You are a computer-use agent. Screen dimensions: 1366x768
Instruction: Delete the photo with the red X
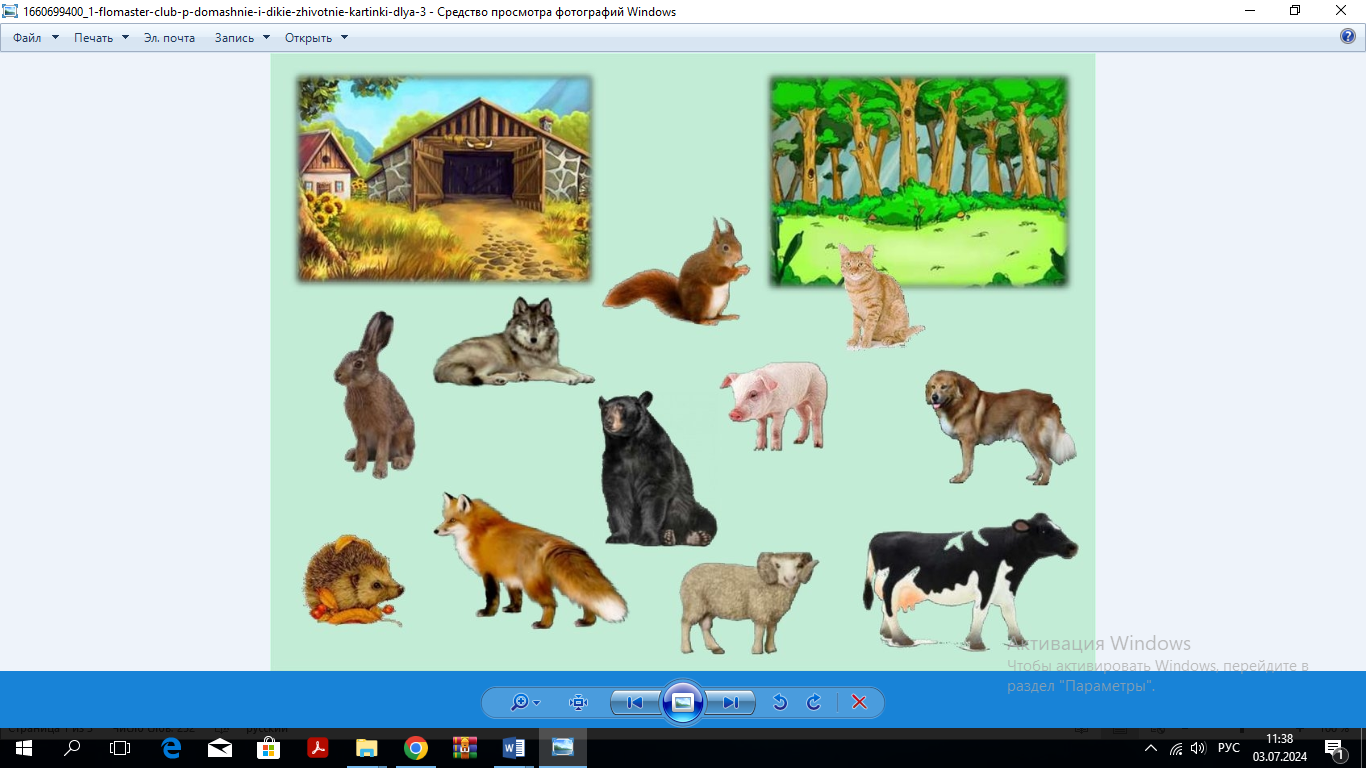pos(859,703)
